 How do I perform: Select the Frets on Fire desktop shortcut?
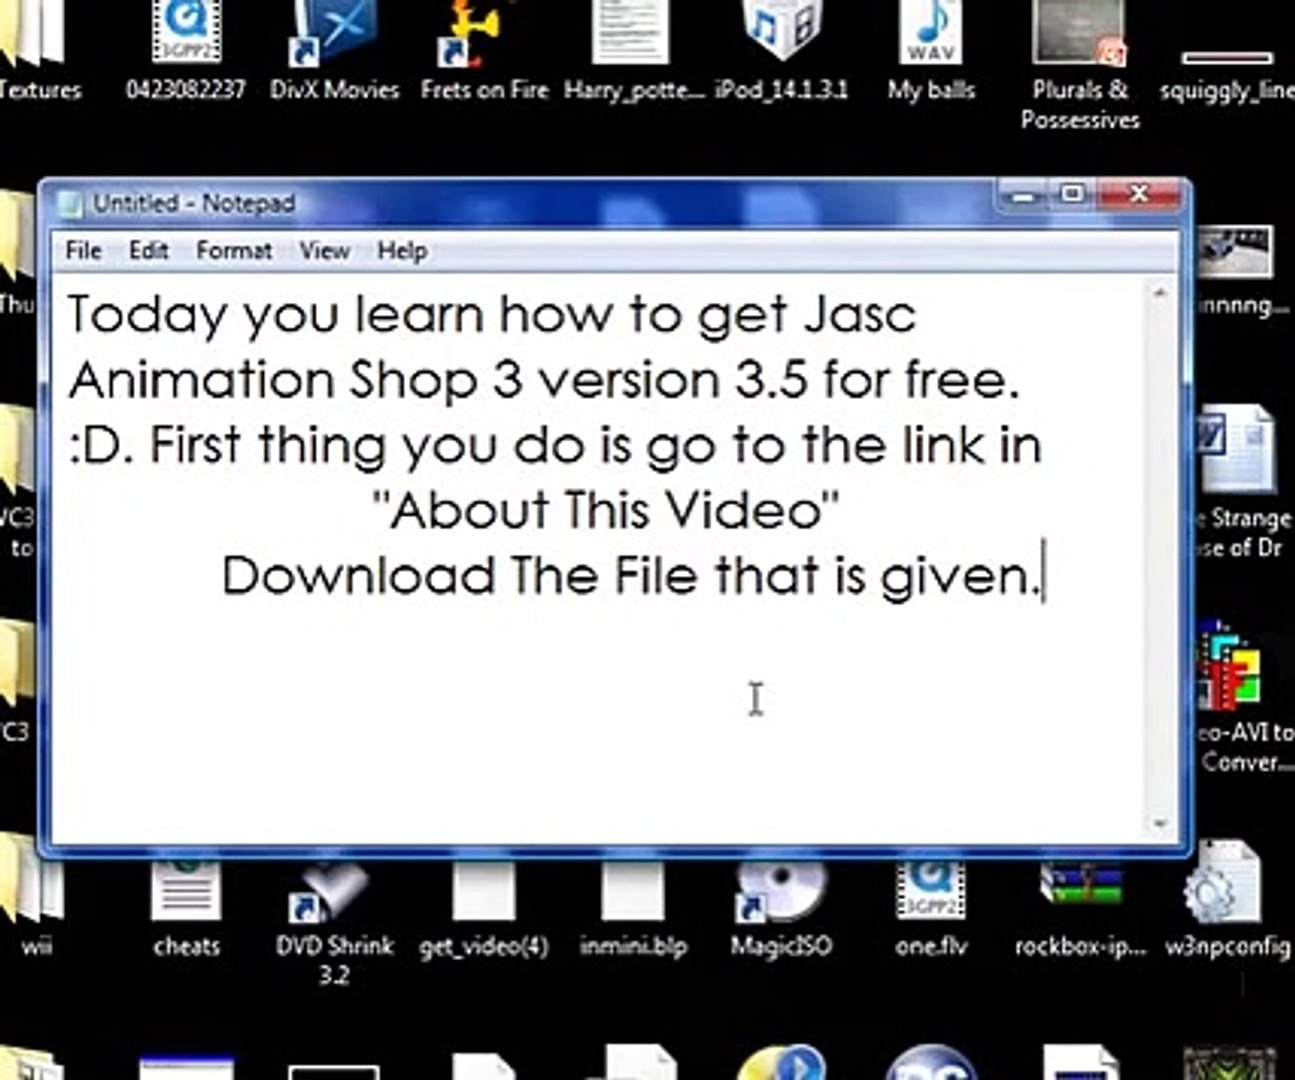pyautogui.click(x=484, y=52)
